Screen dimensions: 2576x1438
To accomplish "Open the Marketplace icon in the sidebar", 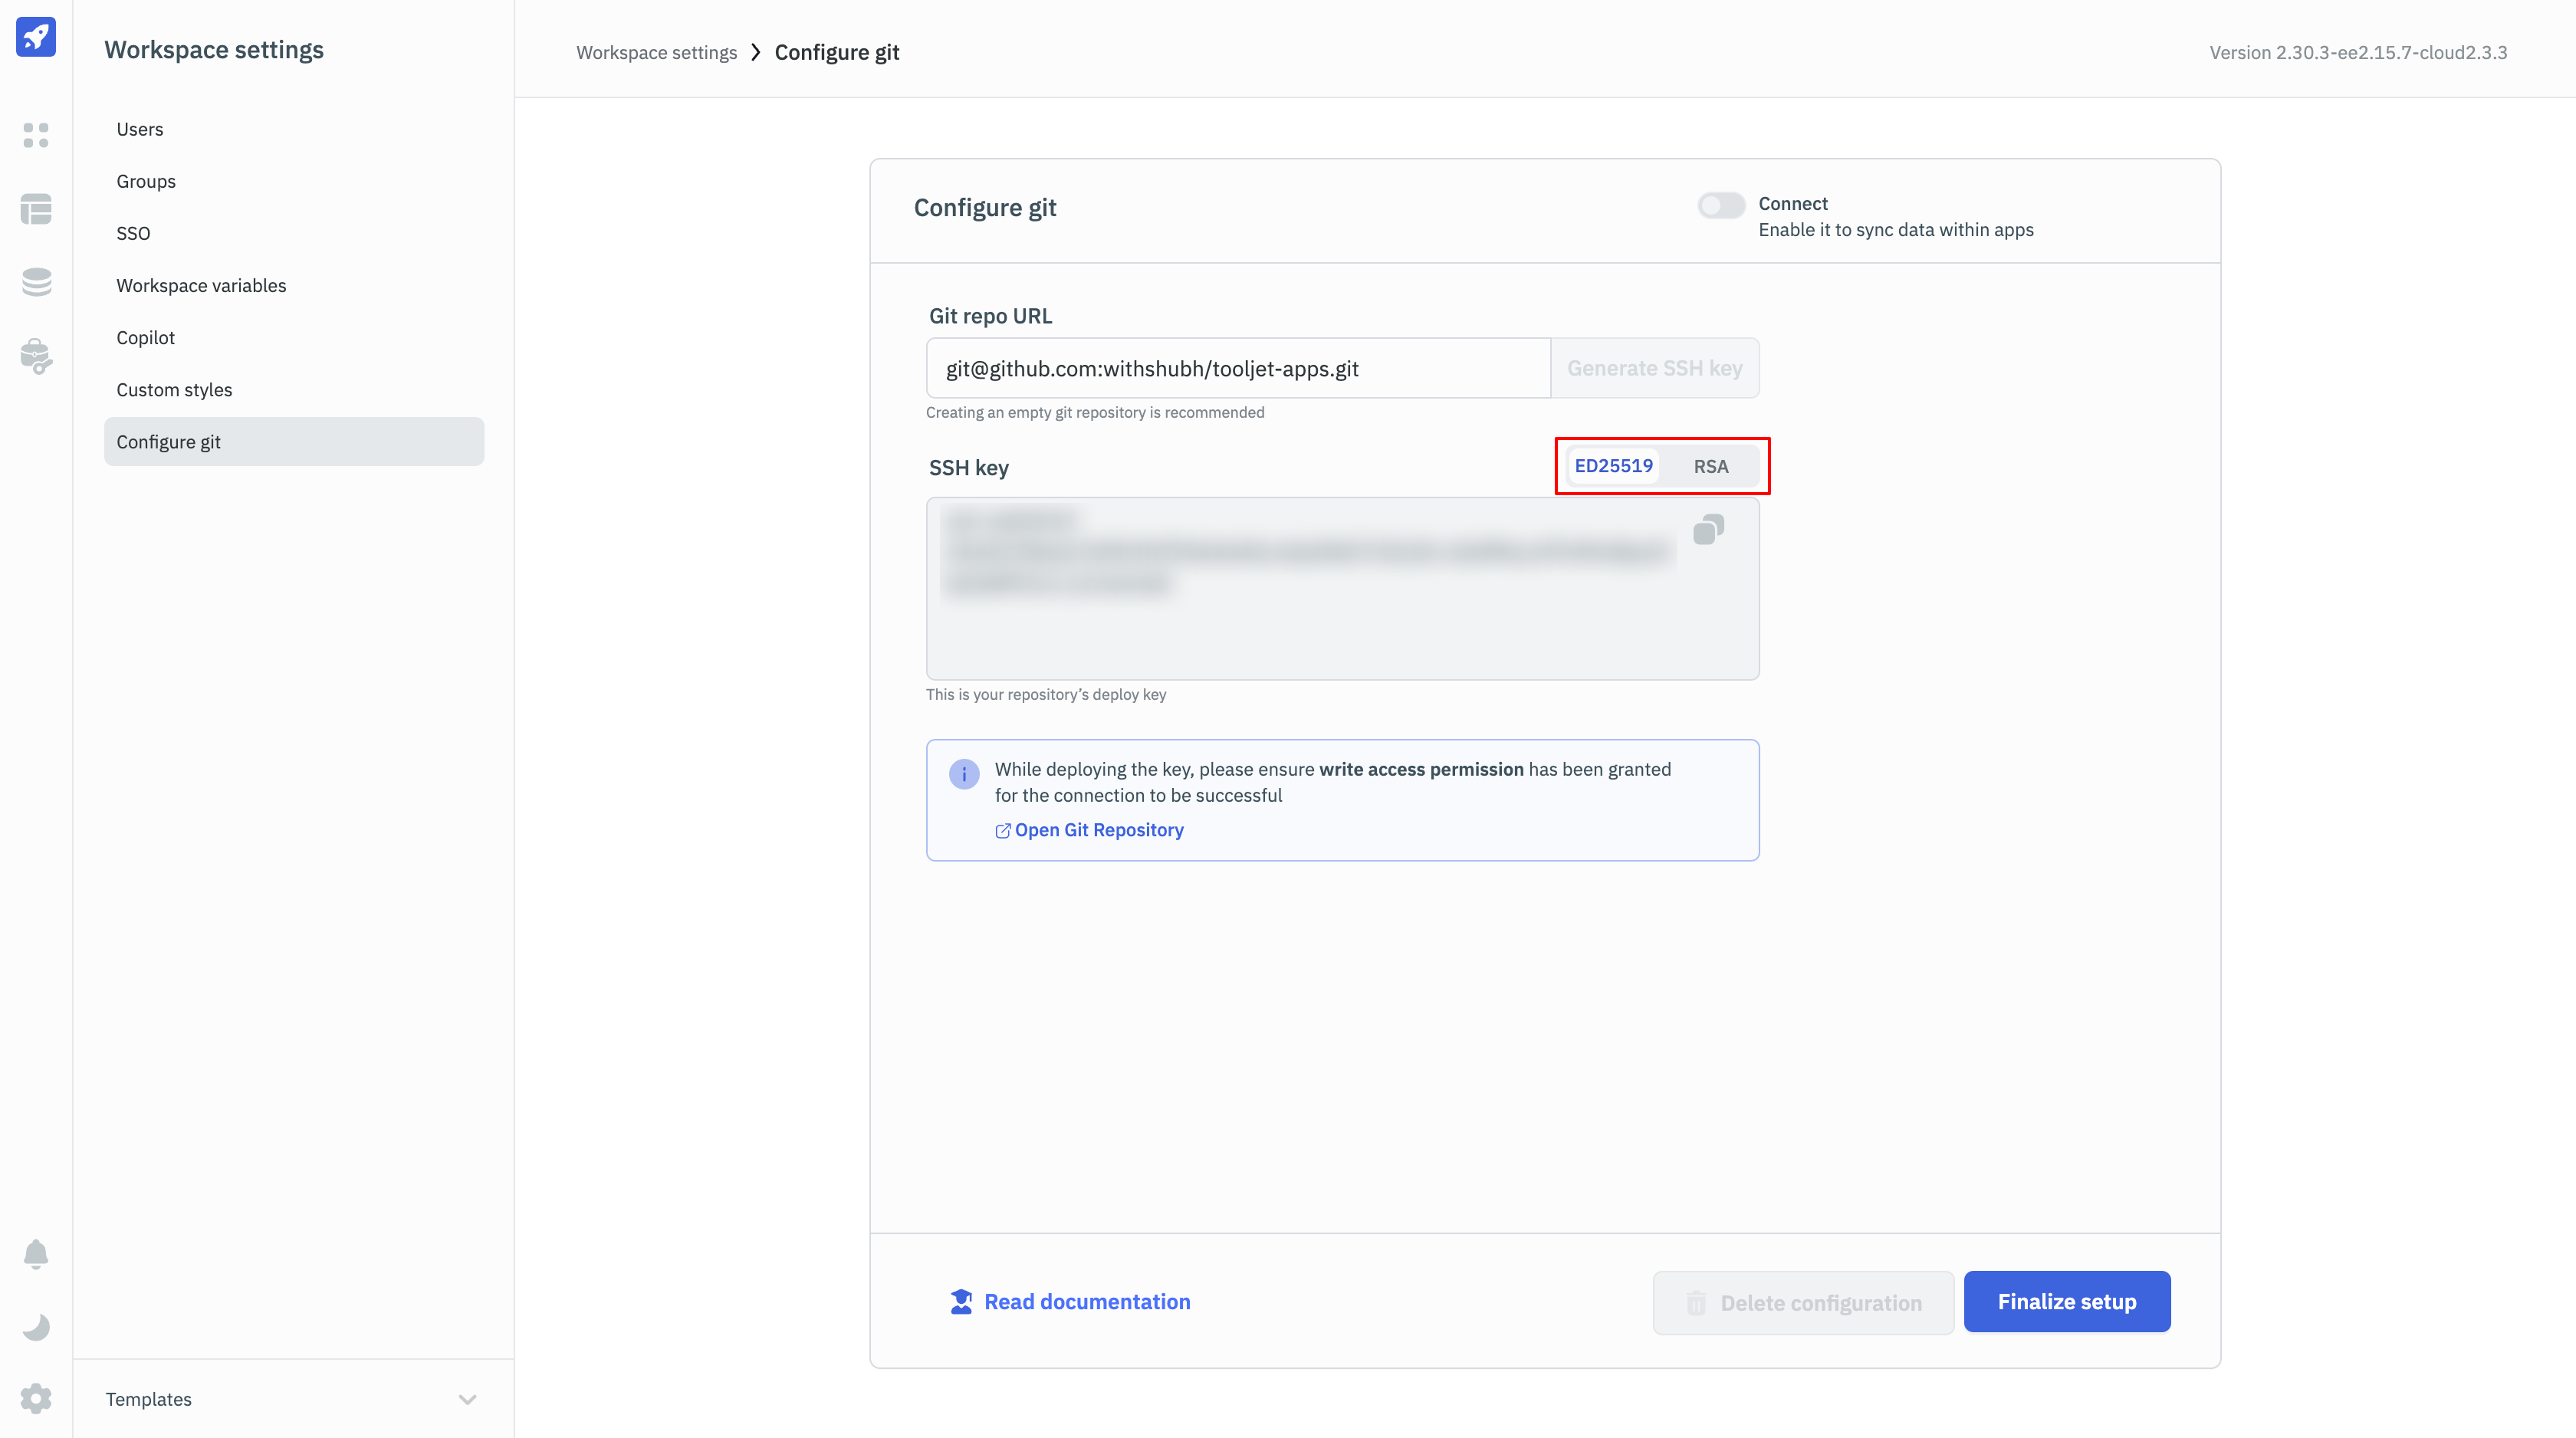I will (x=36, y=356).
